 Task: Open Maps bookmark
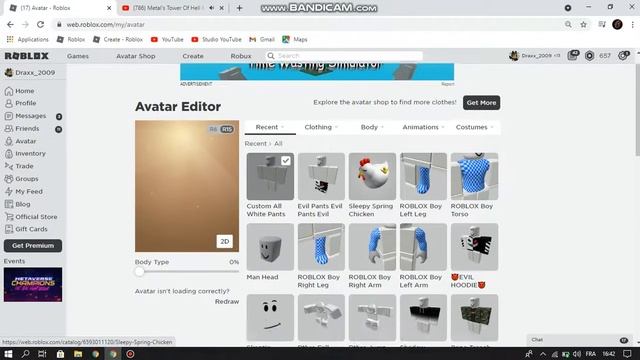pyautogui.click(x=295, y=40)
